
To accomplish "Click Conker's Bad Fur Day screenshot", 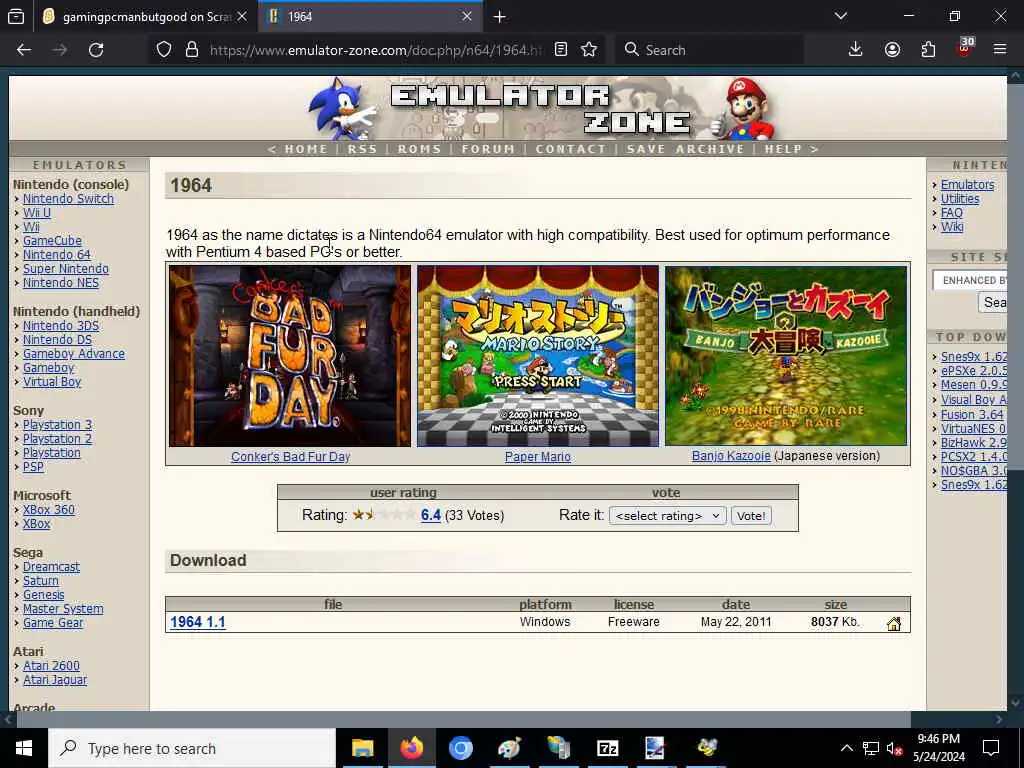I will click(290, 356).
